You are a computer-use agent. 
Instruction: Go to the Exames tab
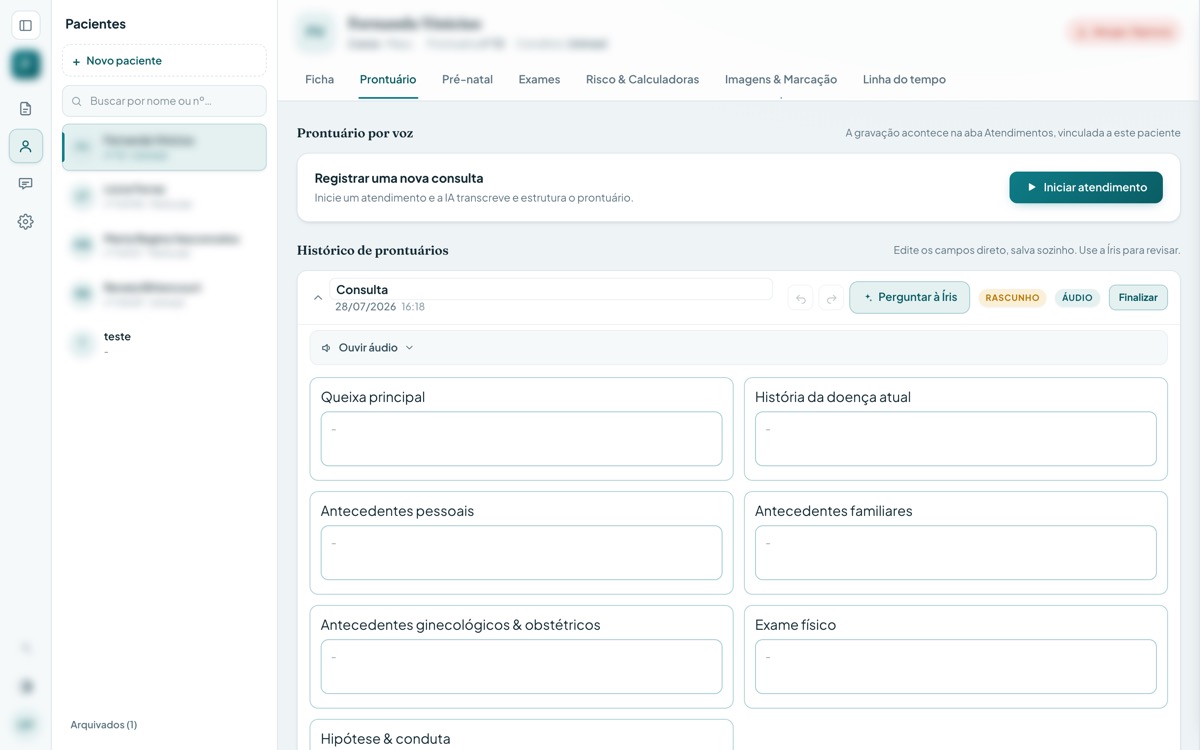coord(539,79)
